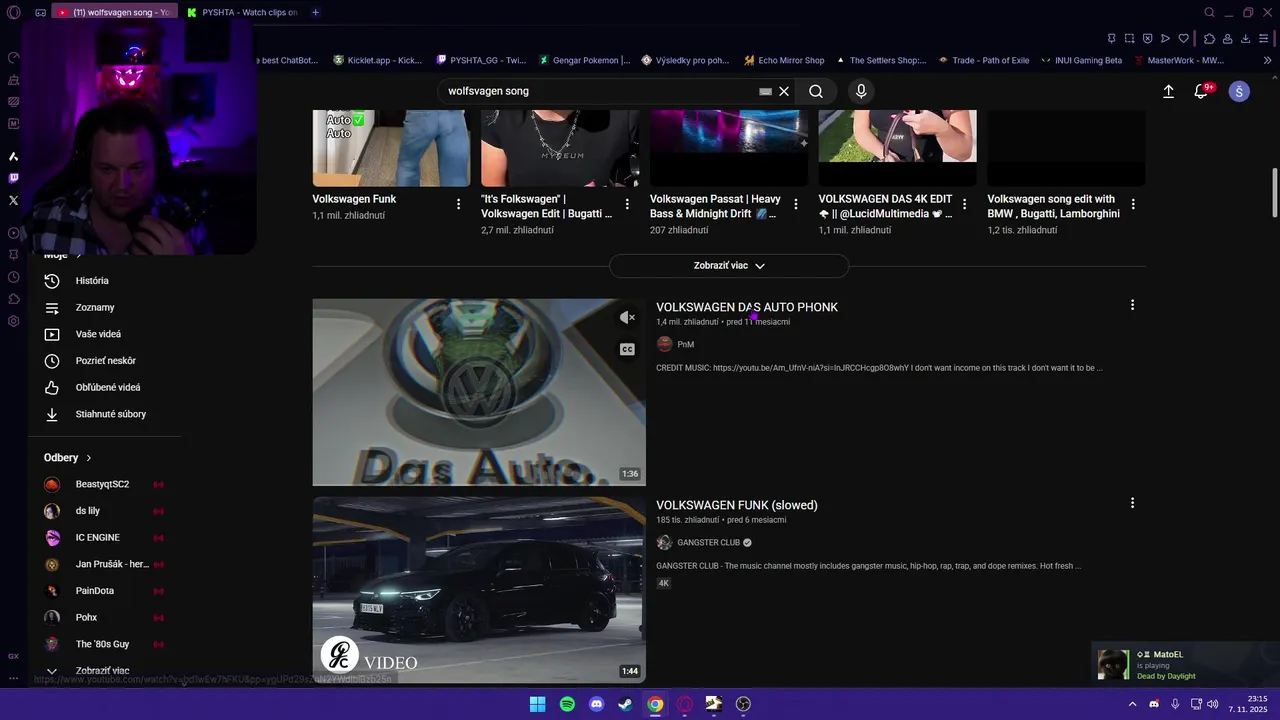Image resolution: width=1280 pixels, height=720 pixels.
Task: Expand the Odbery section chevron
Action: (89, 458)
